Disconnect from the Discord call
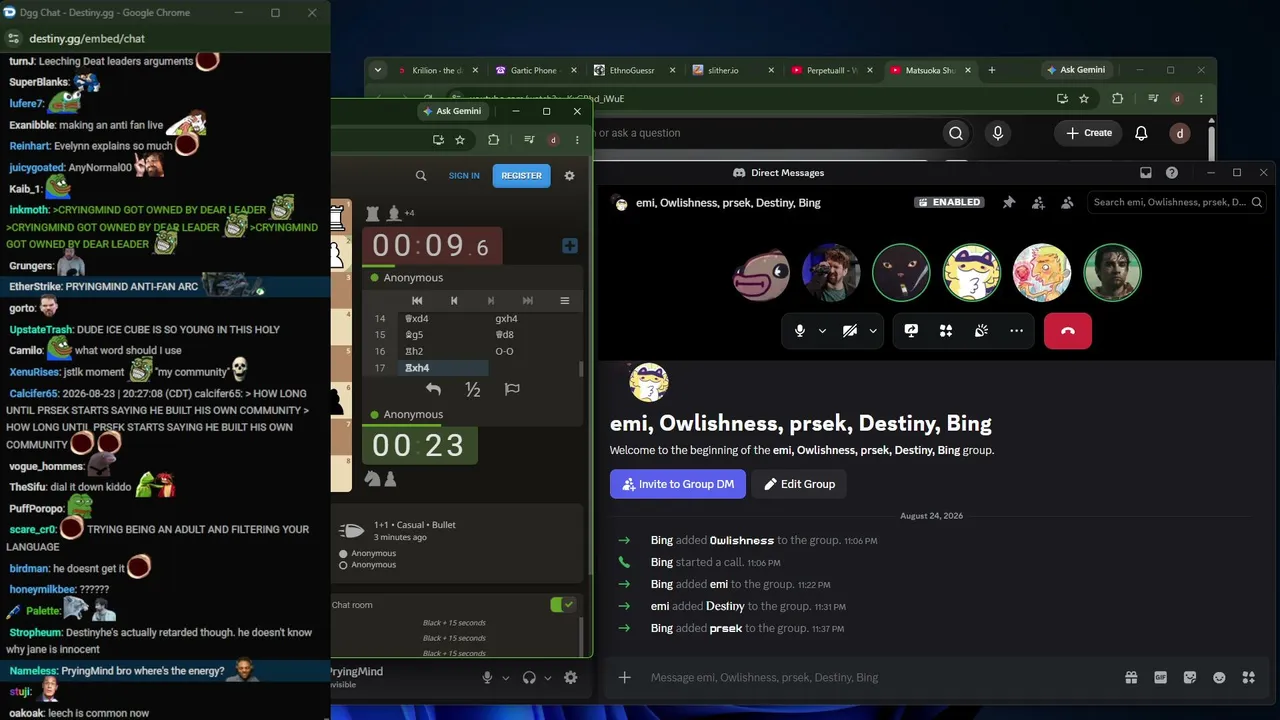The width and height of the screenshot is (1280, 720). pyautogui.click(x=1067, y=331)
